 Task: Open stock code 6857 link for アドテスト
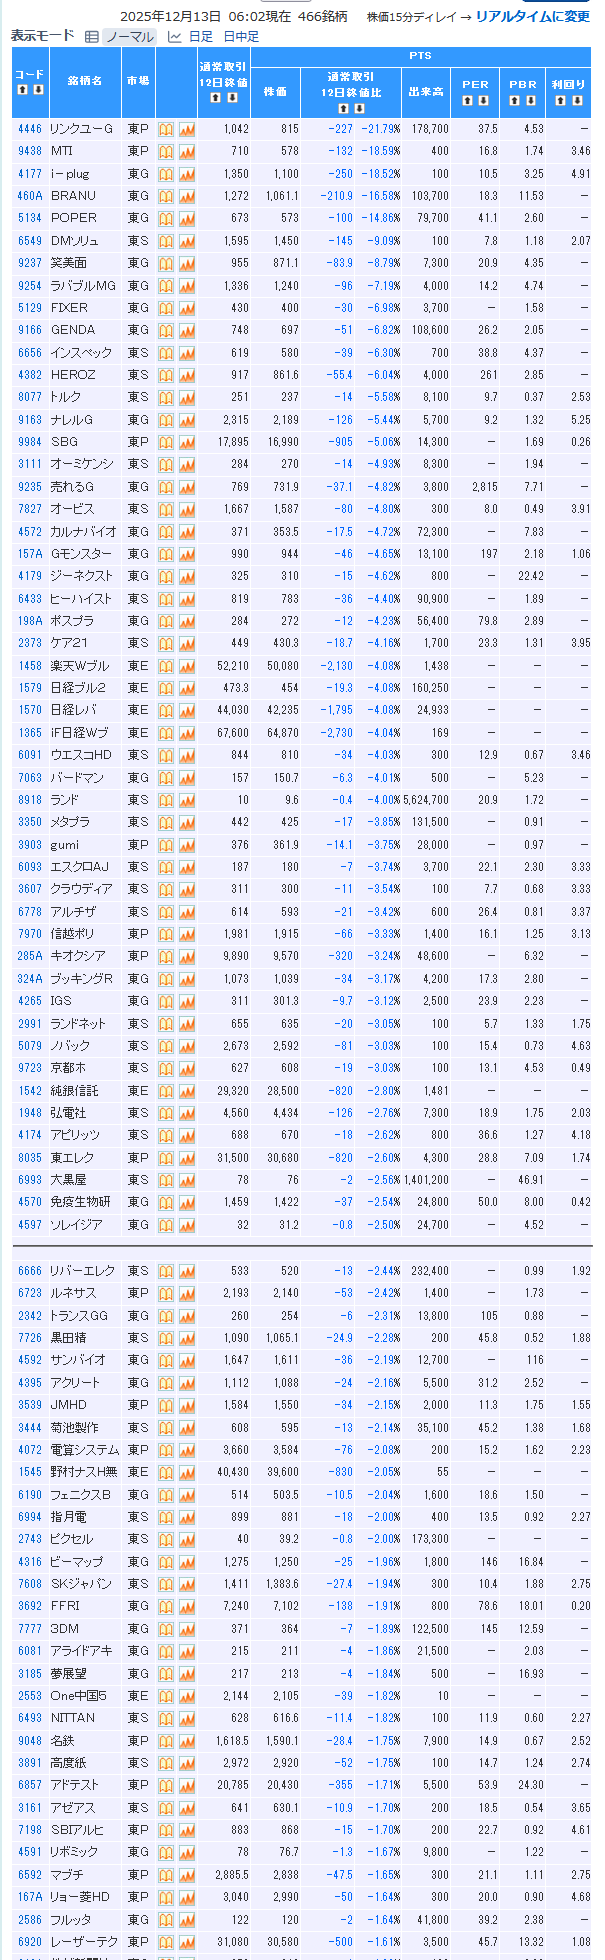[x=30, y=1785]
